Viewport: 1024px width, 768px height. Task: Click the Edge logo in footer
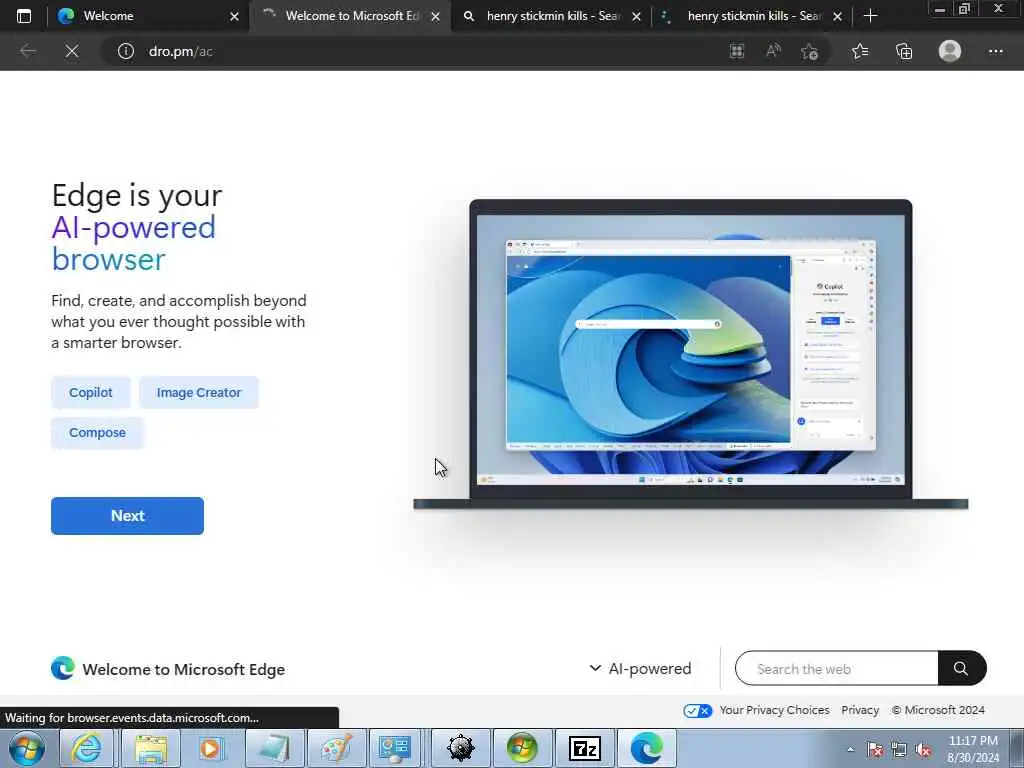point(63,668)
